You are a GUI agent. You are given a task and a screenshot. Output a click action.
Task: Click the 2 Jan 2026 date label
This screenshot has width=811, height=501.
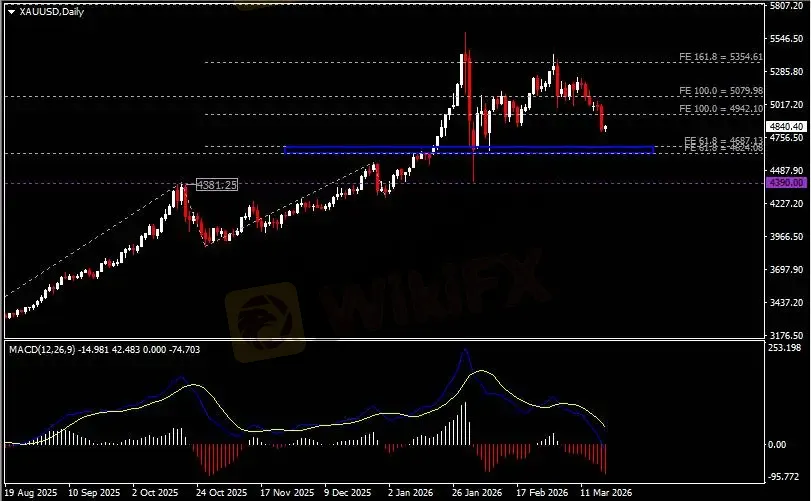410,493
